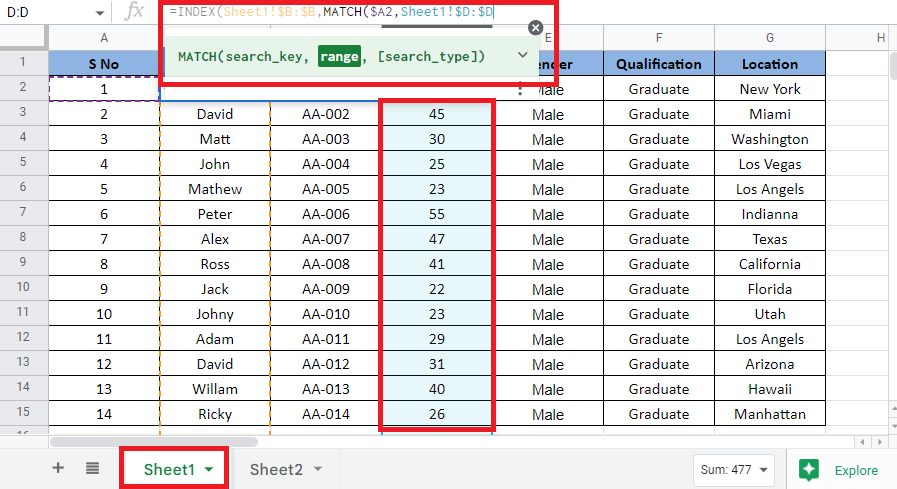The image size is (897, 489).
Task: Open the Sheet2 tab dropdown arrow
Action: click(x=318, y=469)
